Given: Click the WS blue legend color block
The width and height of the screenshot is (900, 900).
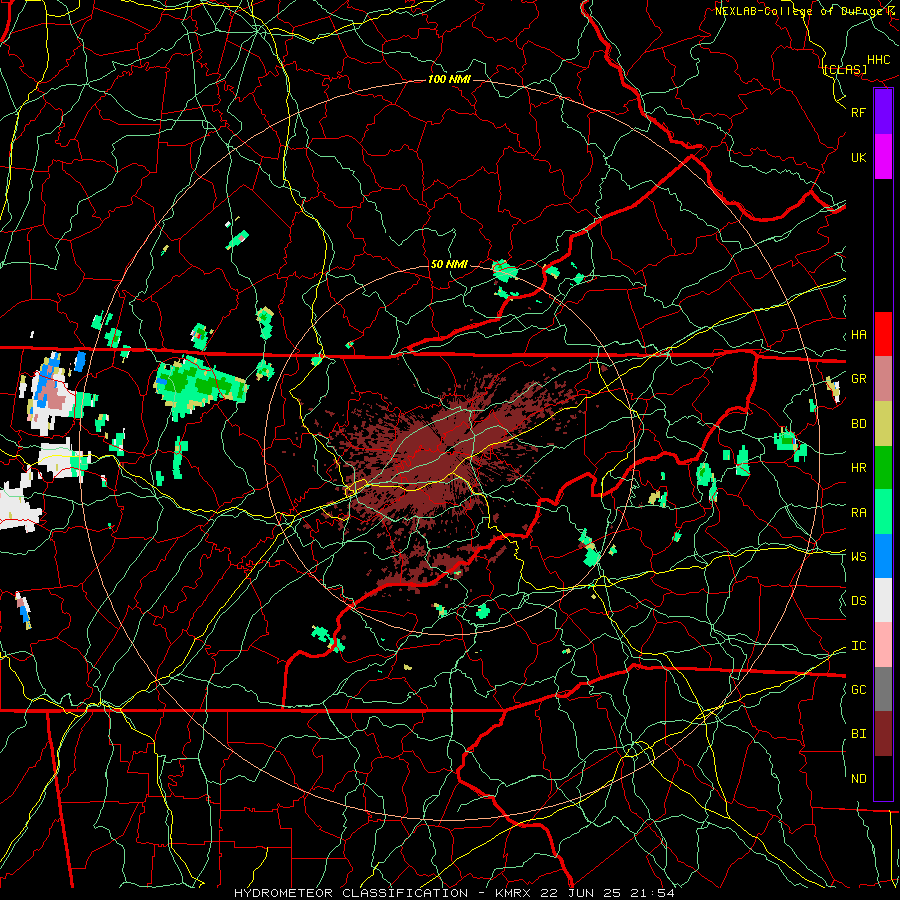Looking at the screenshot, I should point(883,556).
